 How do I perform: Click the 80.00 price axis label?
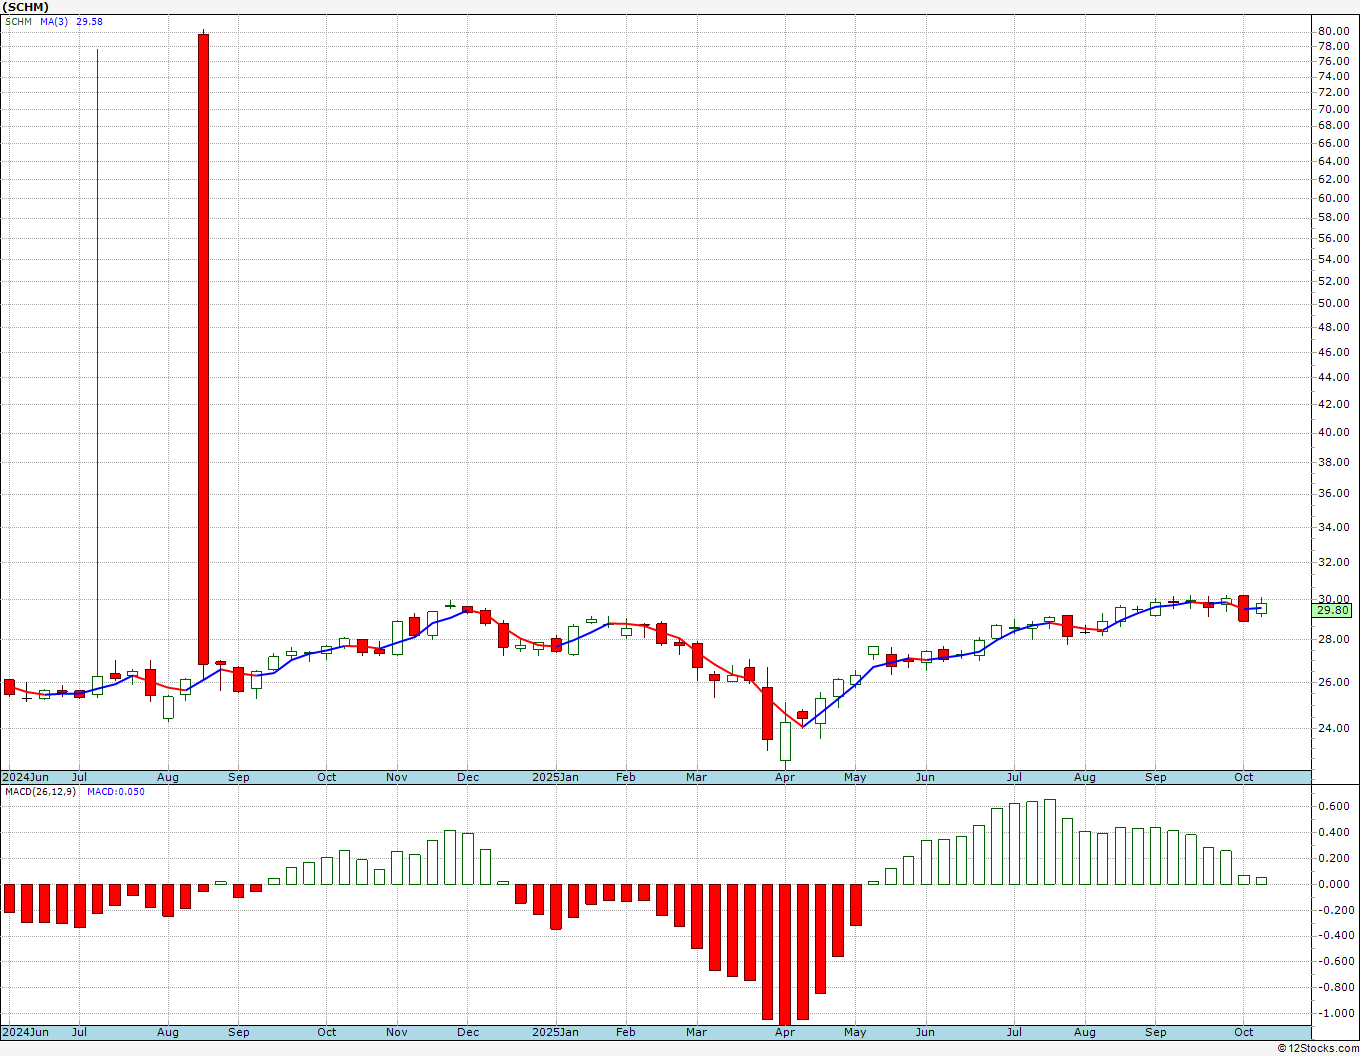[x=1333, y=31]
